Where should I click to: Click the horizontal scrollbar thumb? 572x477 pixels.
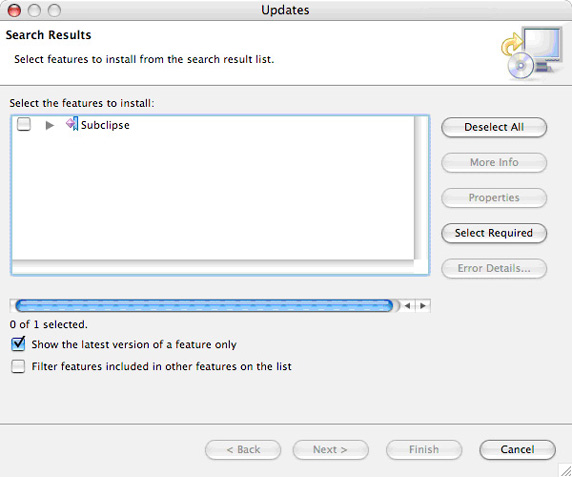pos(204,306)
